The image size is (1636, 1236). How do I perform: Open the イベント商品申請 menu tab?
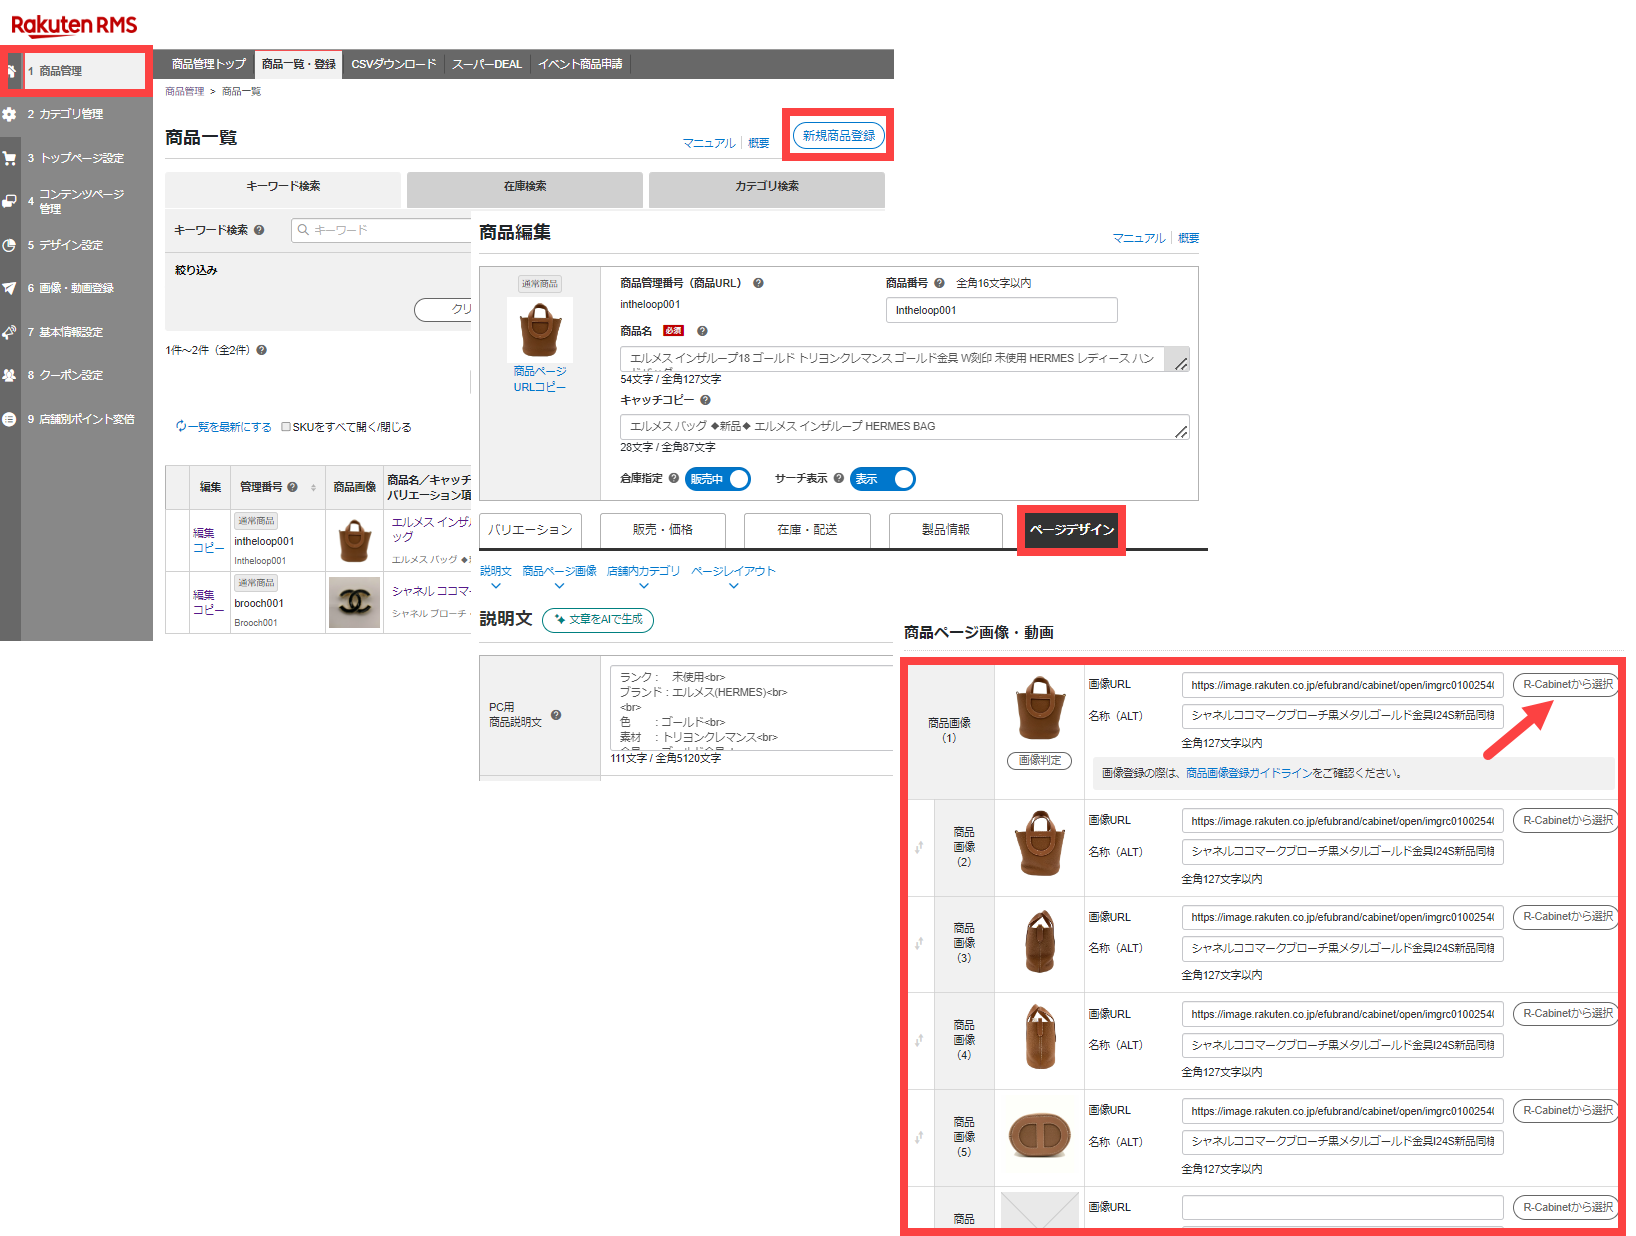(580, 64)
